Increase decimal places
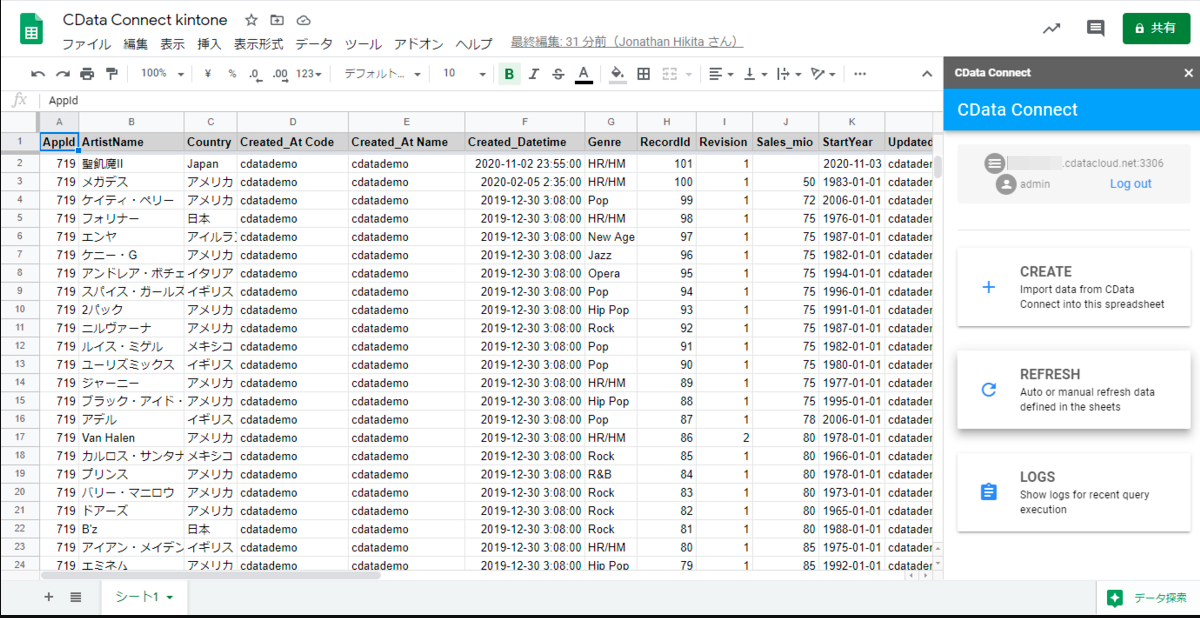 [x=280, y=74]
